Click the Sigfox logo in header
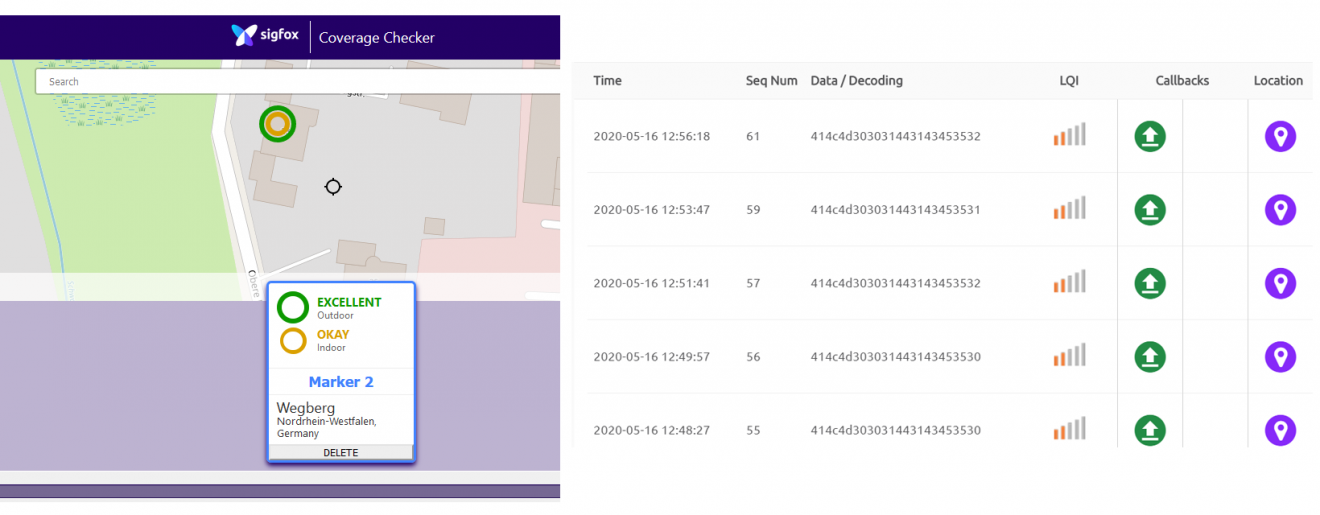 pos(265,36)
